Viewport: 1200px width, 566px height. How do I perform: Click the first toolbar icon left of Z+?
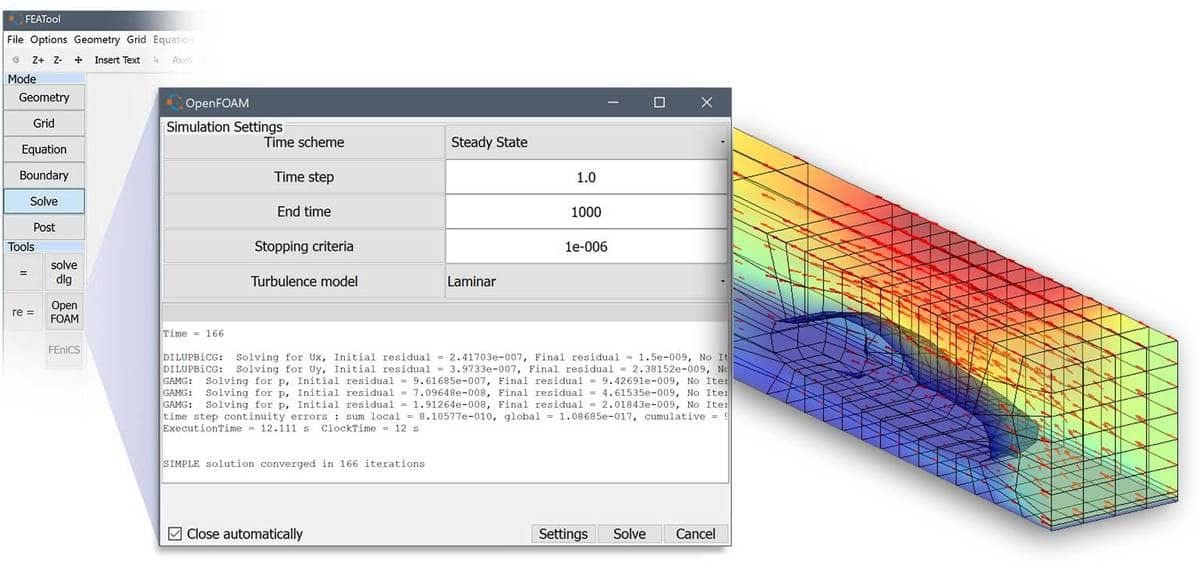tap(16, 60)
